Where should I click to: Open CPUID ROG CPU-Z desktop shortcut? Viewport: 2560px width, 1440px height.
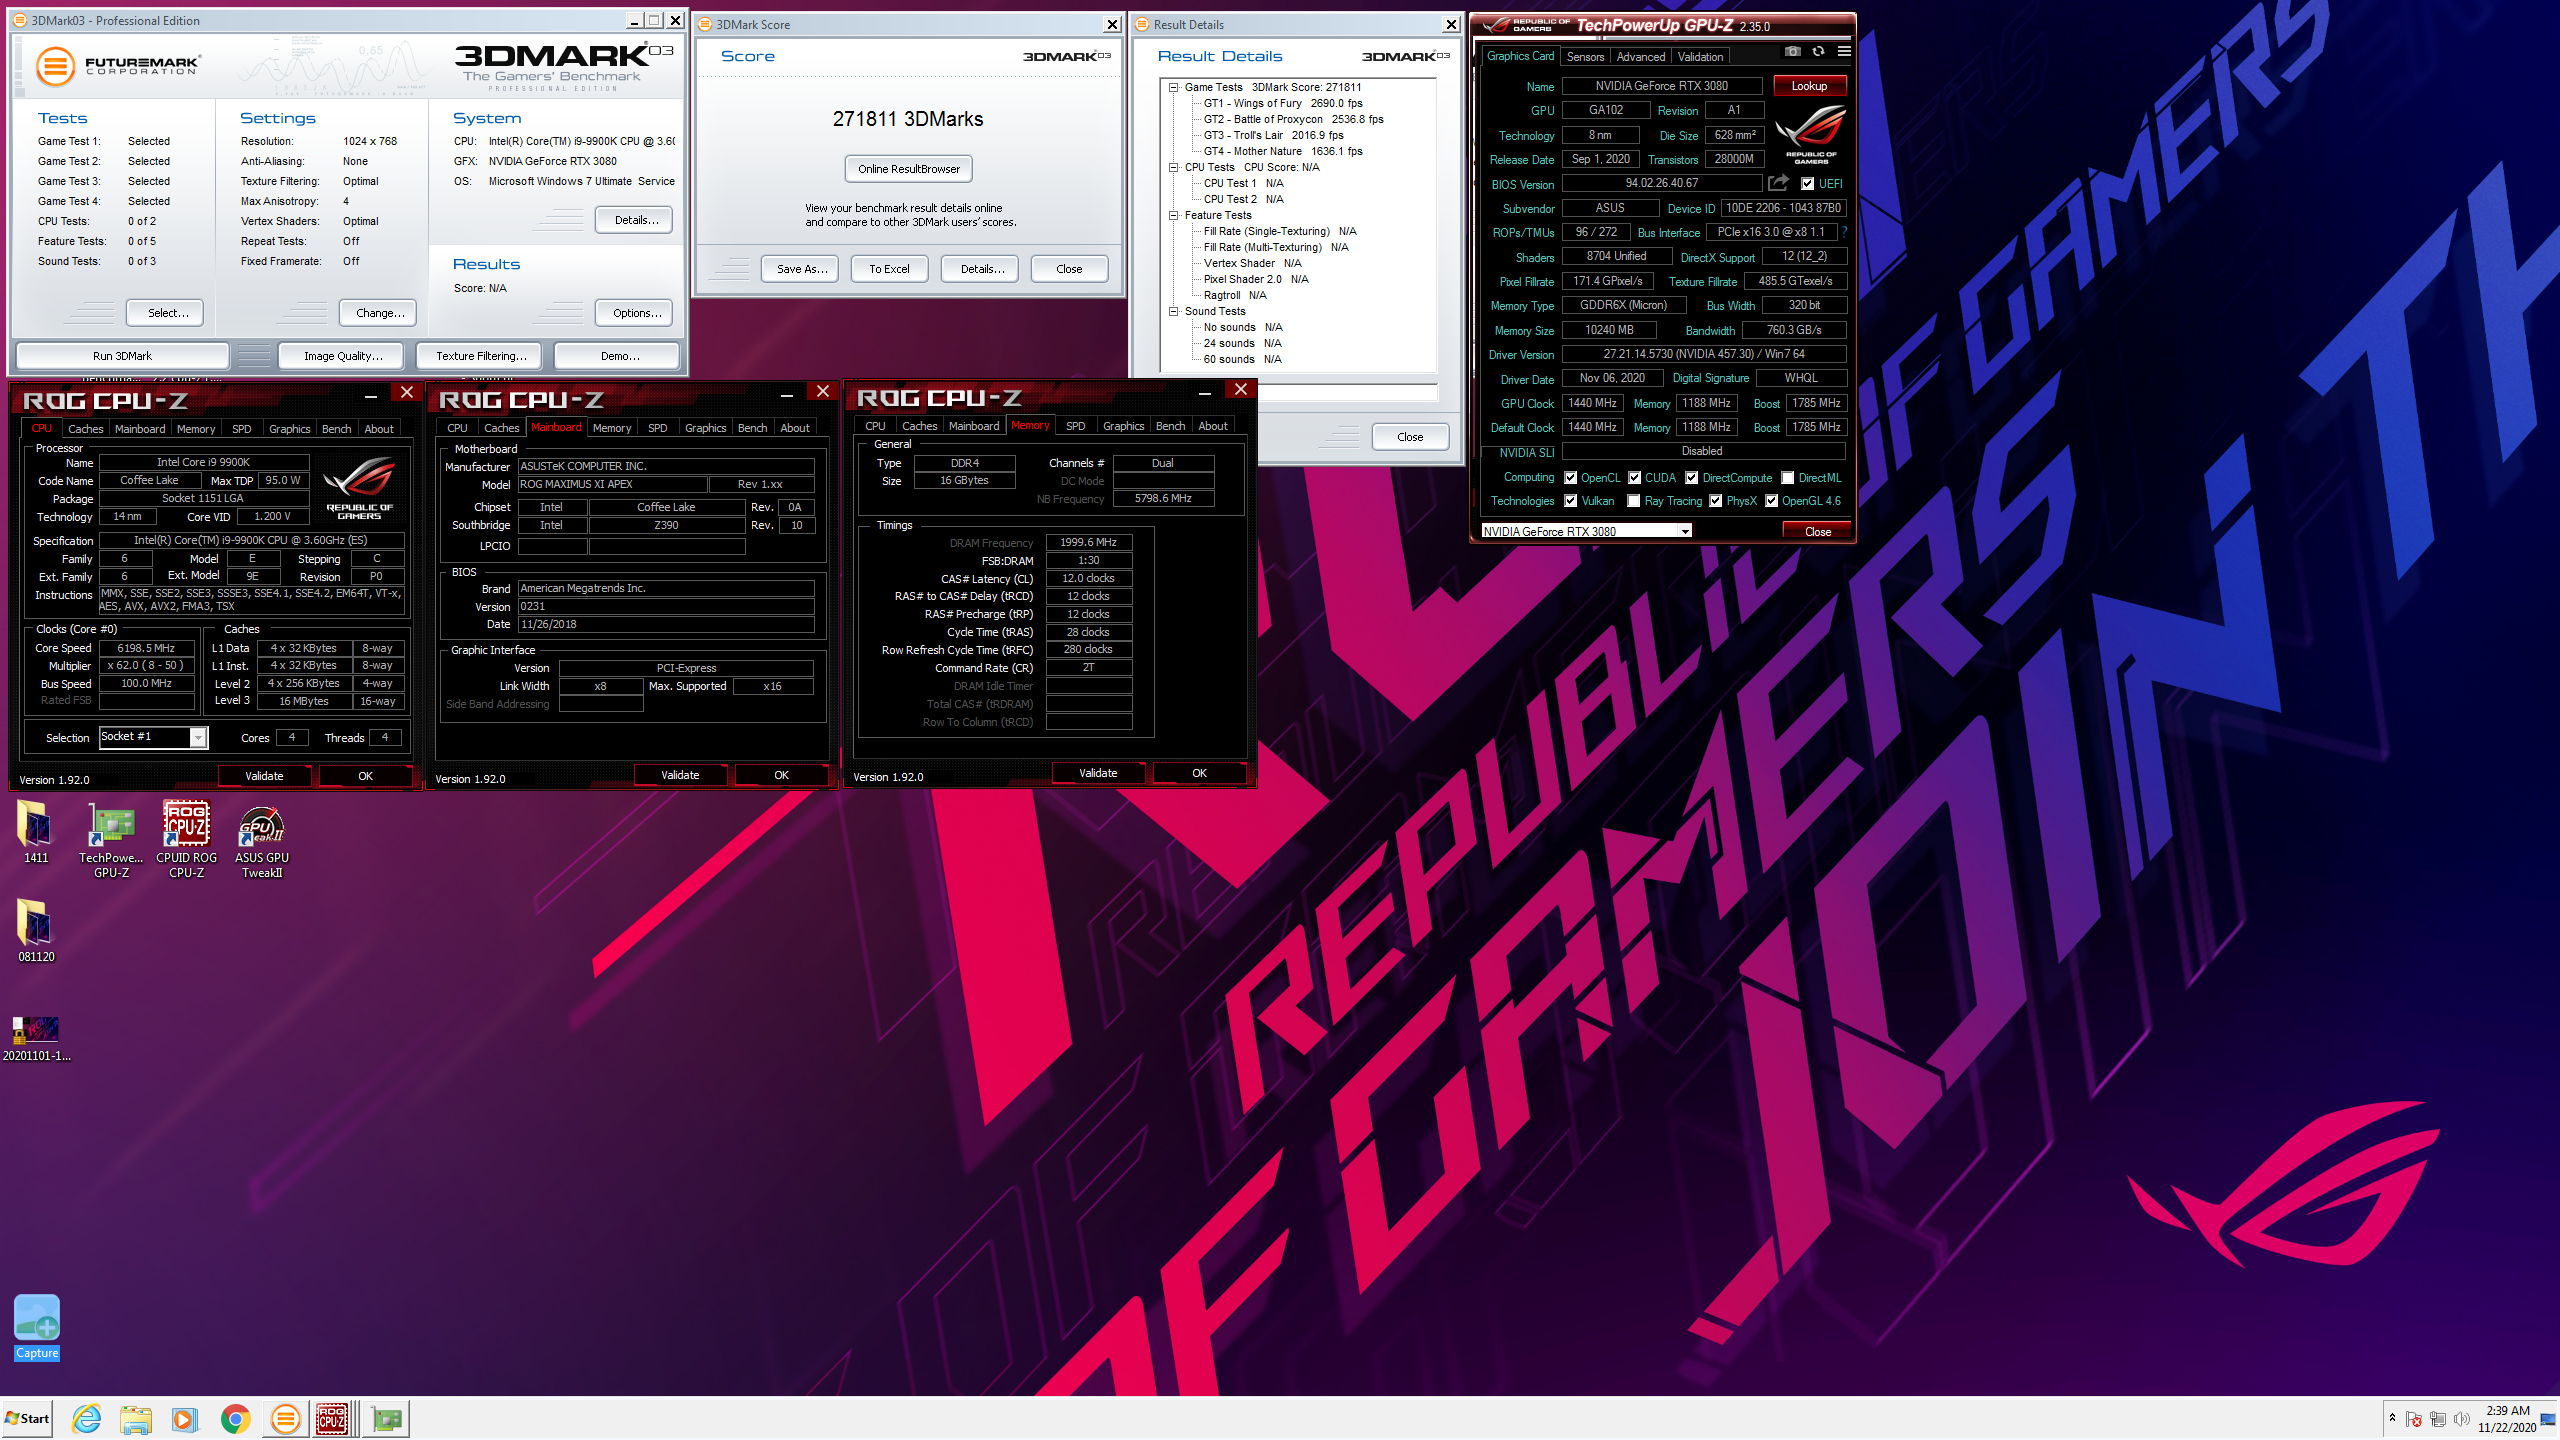(x=186, y=840)
